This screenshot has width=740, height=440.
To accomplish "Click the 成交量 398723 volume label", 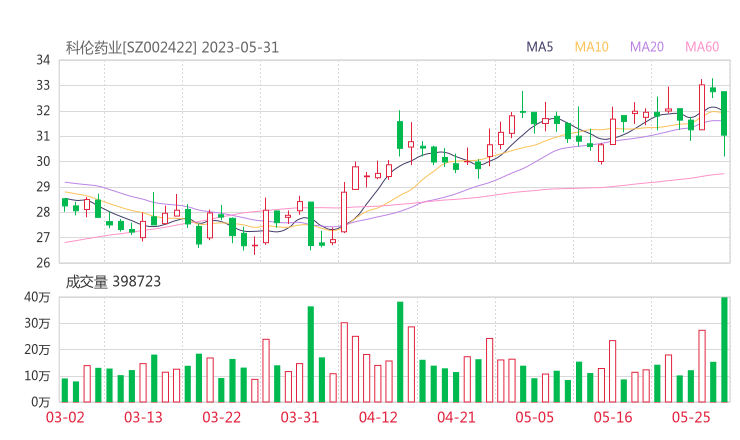I will tap(113, 281).
